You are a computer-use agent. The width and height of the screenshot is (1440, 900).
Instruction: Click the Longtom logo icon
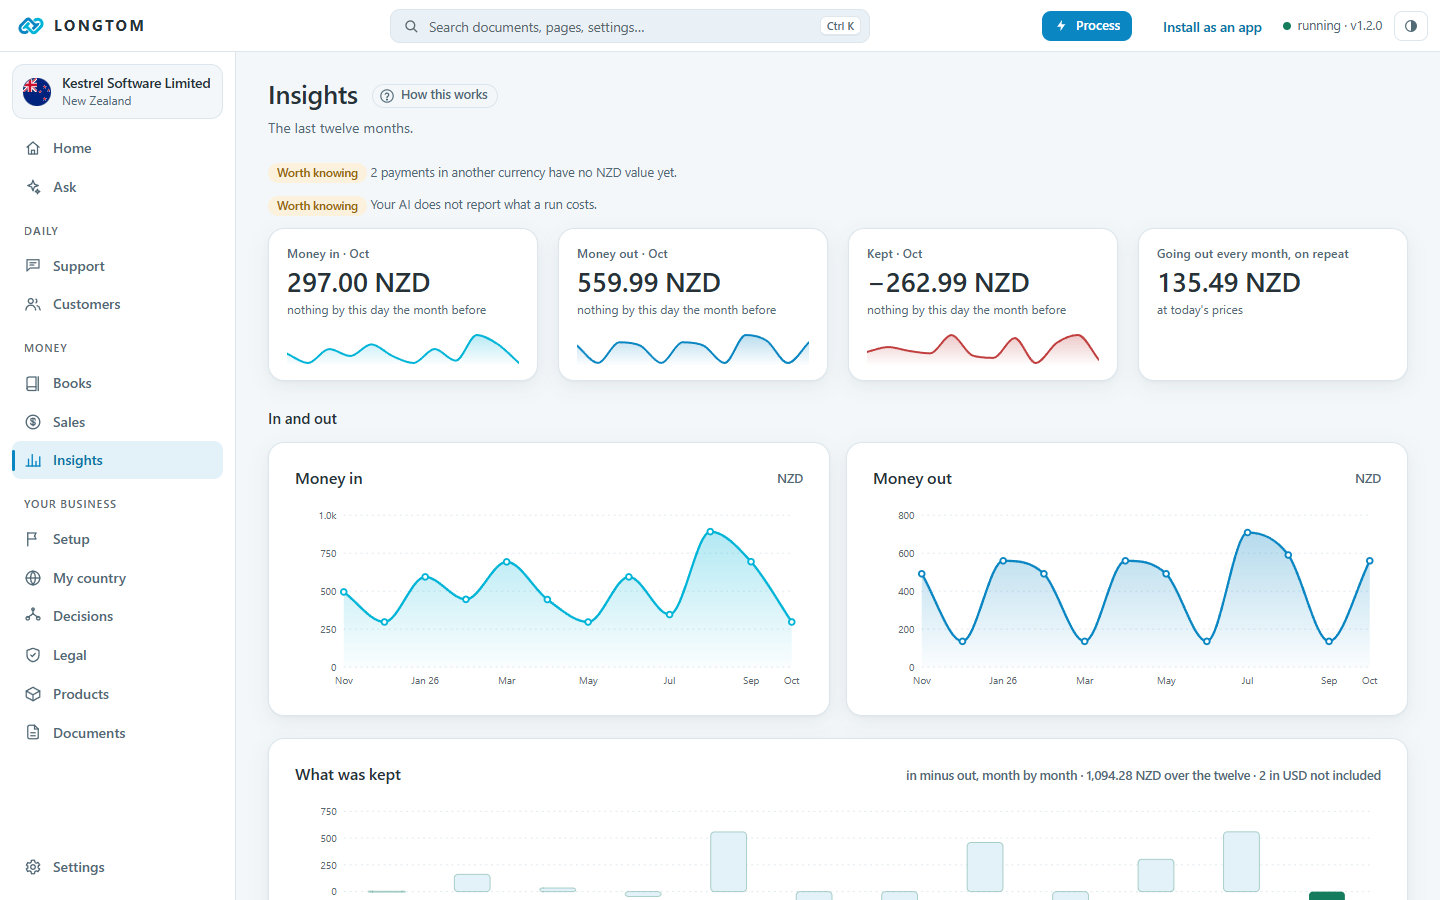tap(31, 26)
